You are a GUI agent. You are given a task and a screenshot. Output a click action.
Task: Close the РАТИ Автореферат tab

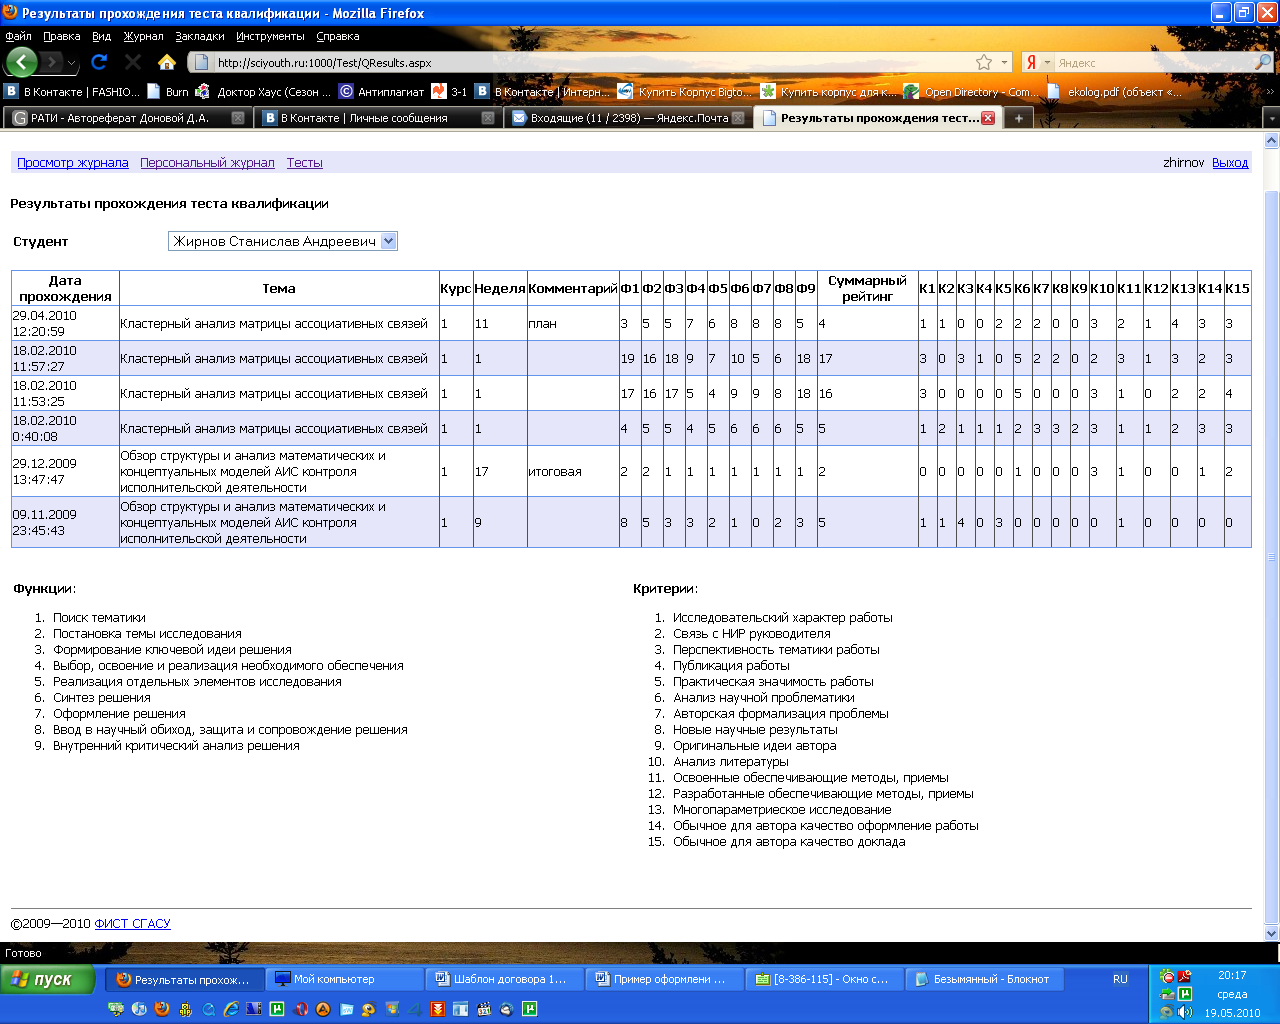(238, 118)
